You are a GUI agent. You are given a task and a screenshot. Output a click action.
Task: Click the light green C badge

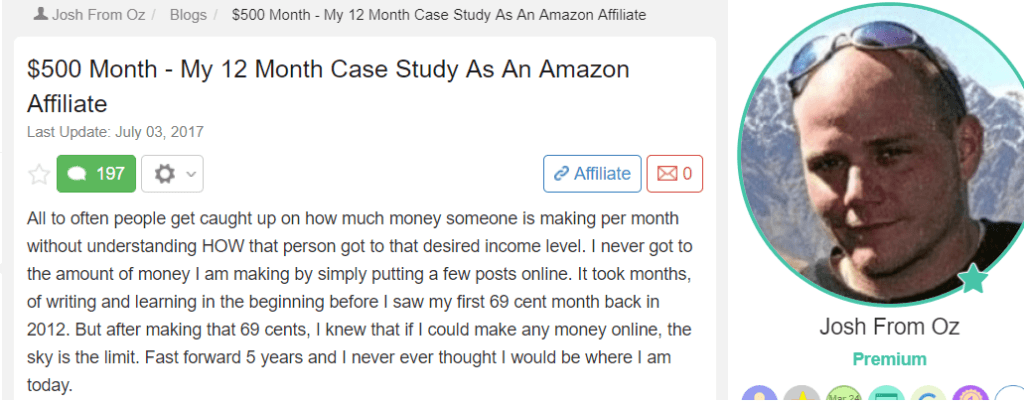click(928, 397)
